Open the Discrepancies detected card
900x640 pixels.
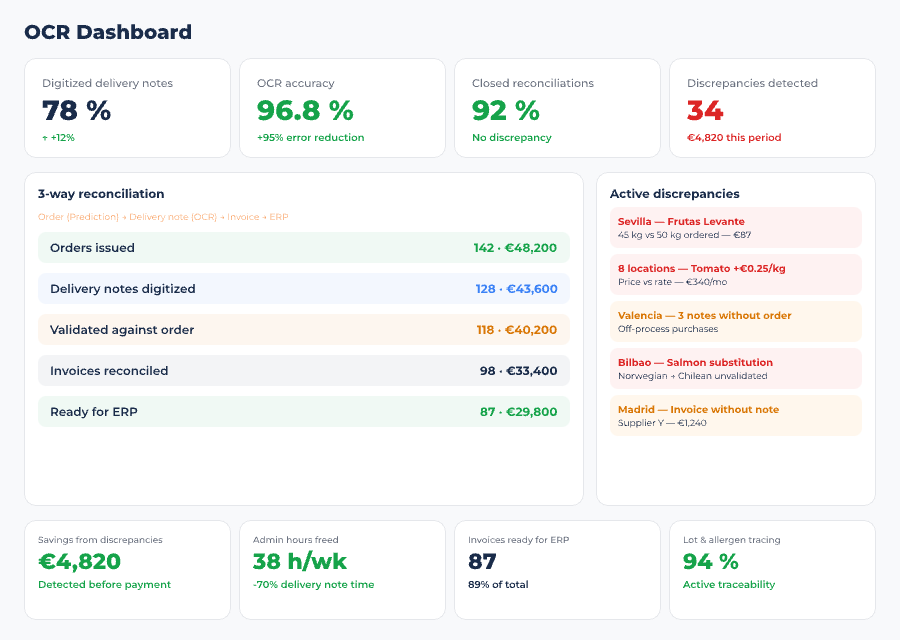(x=772, y=107)
